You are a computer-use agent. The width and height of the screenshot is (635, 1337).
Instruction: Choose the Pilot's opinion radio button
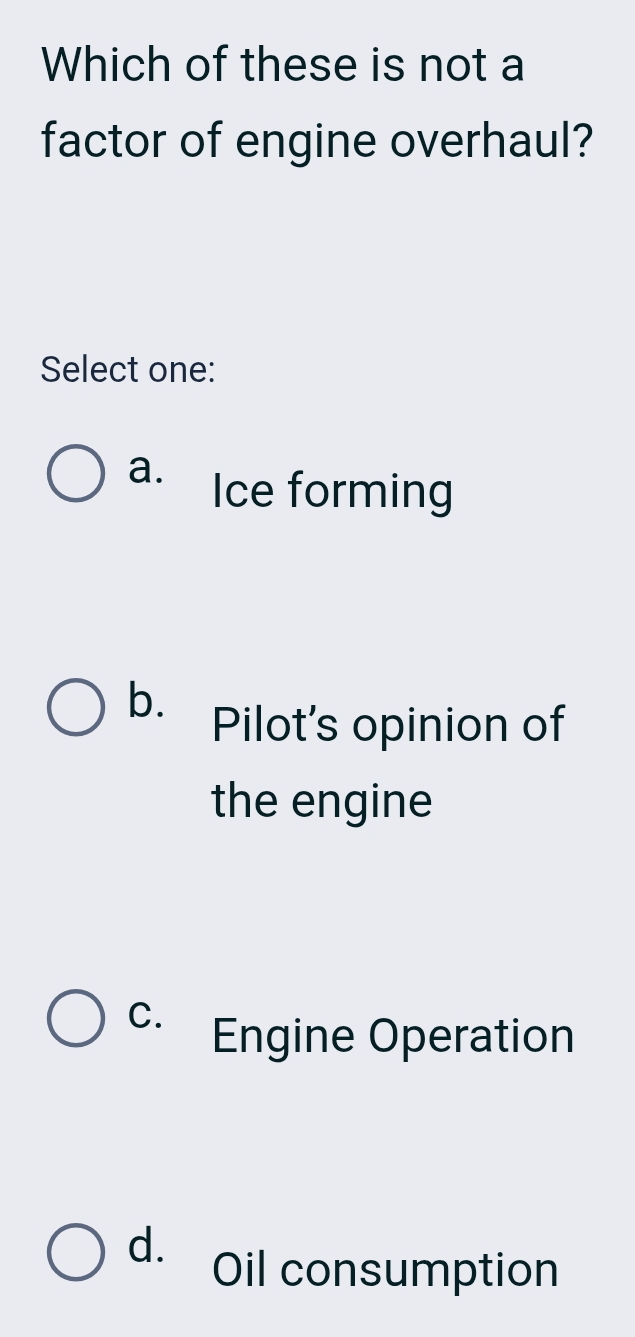[x=76, y=708]
